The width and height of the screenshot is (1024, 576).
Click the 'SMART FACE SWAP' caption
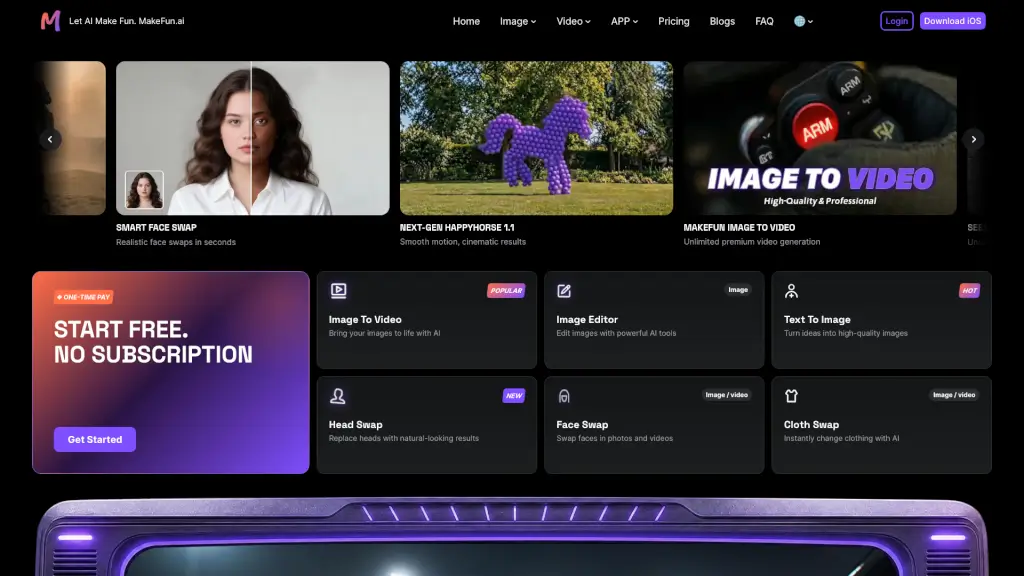pyautogui.click(x=156, y=227)
